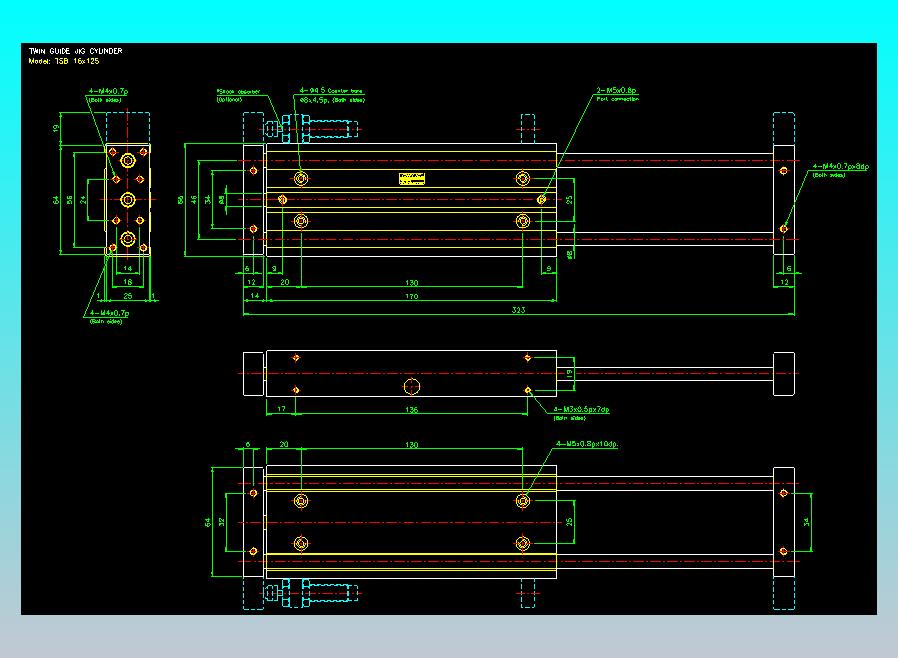This screenshot has width=898, height=658.
Task: Click the '2-M5x0.8p' port connection callout
Action: coord(616,90)
